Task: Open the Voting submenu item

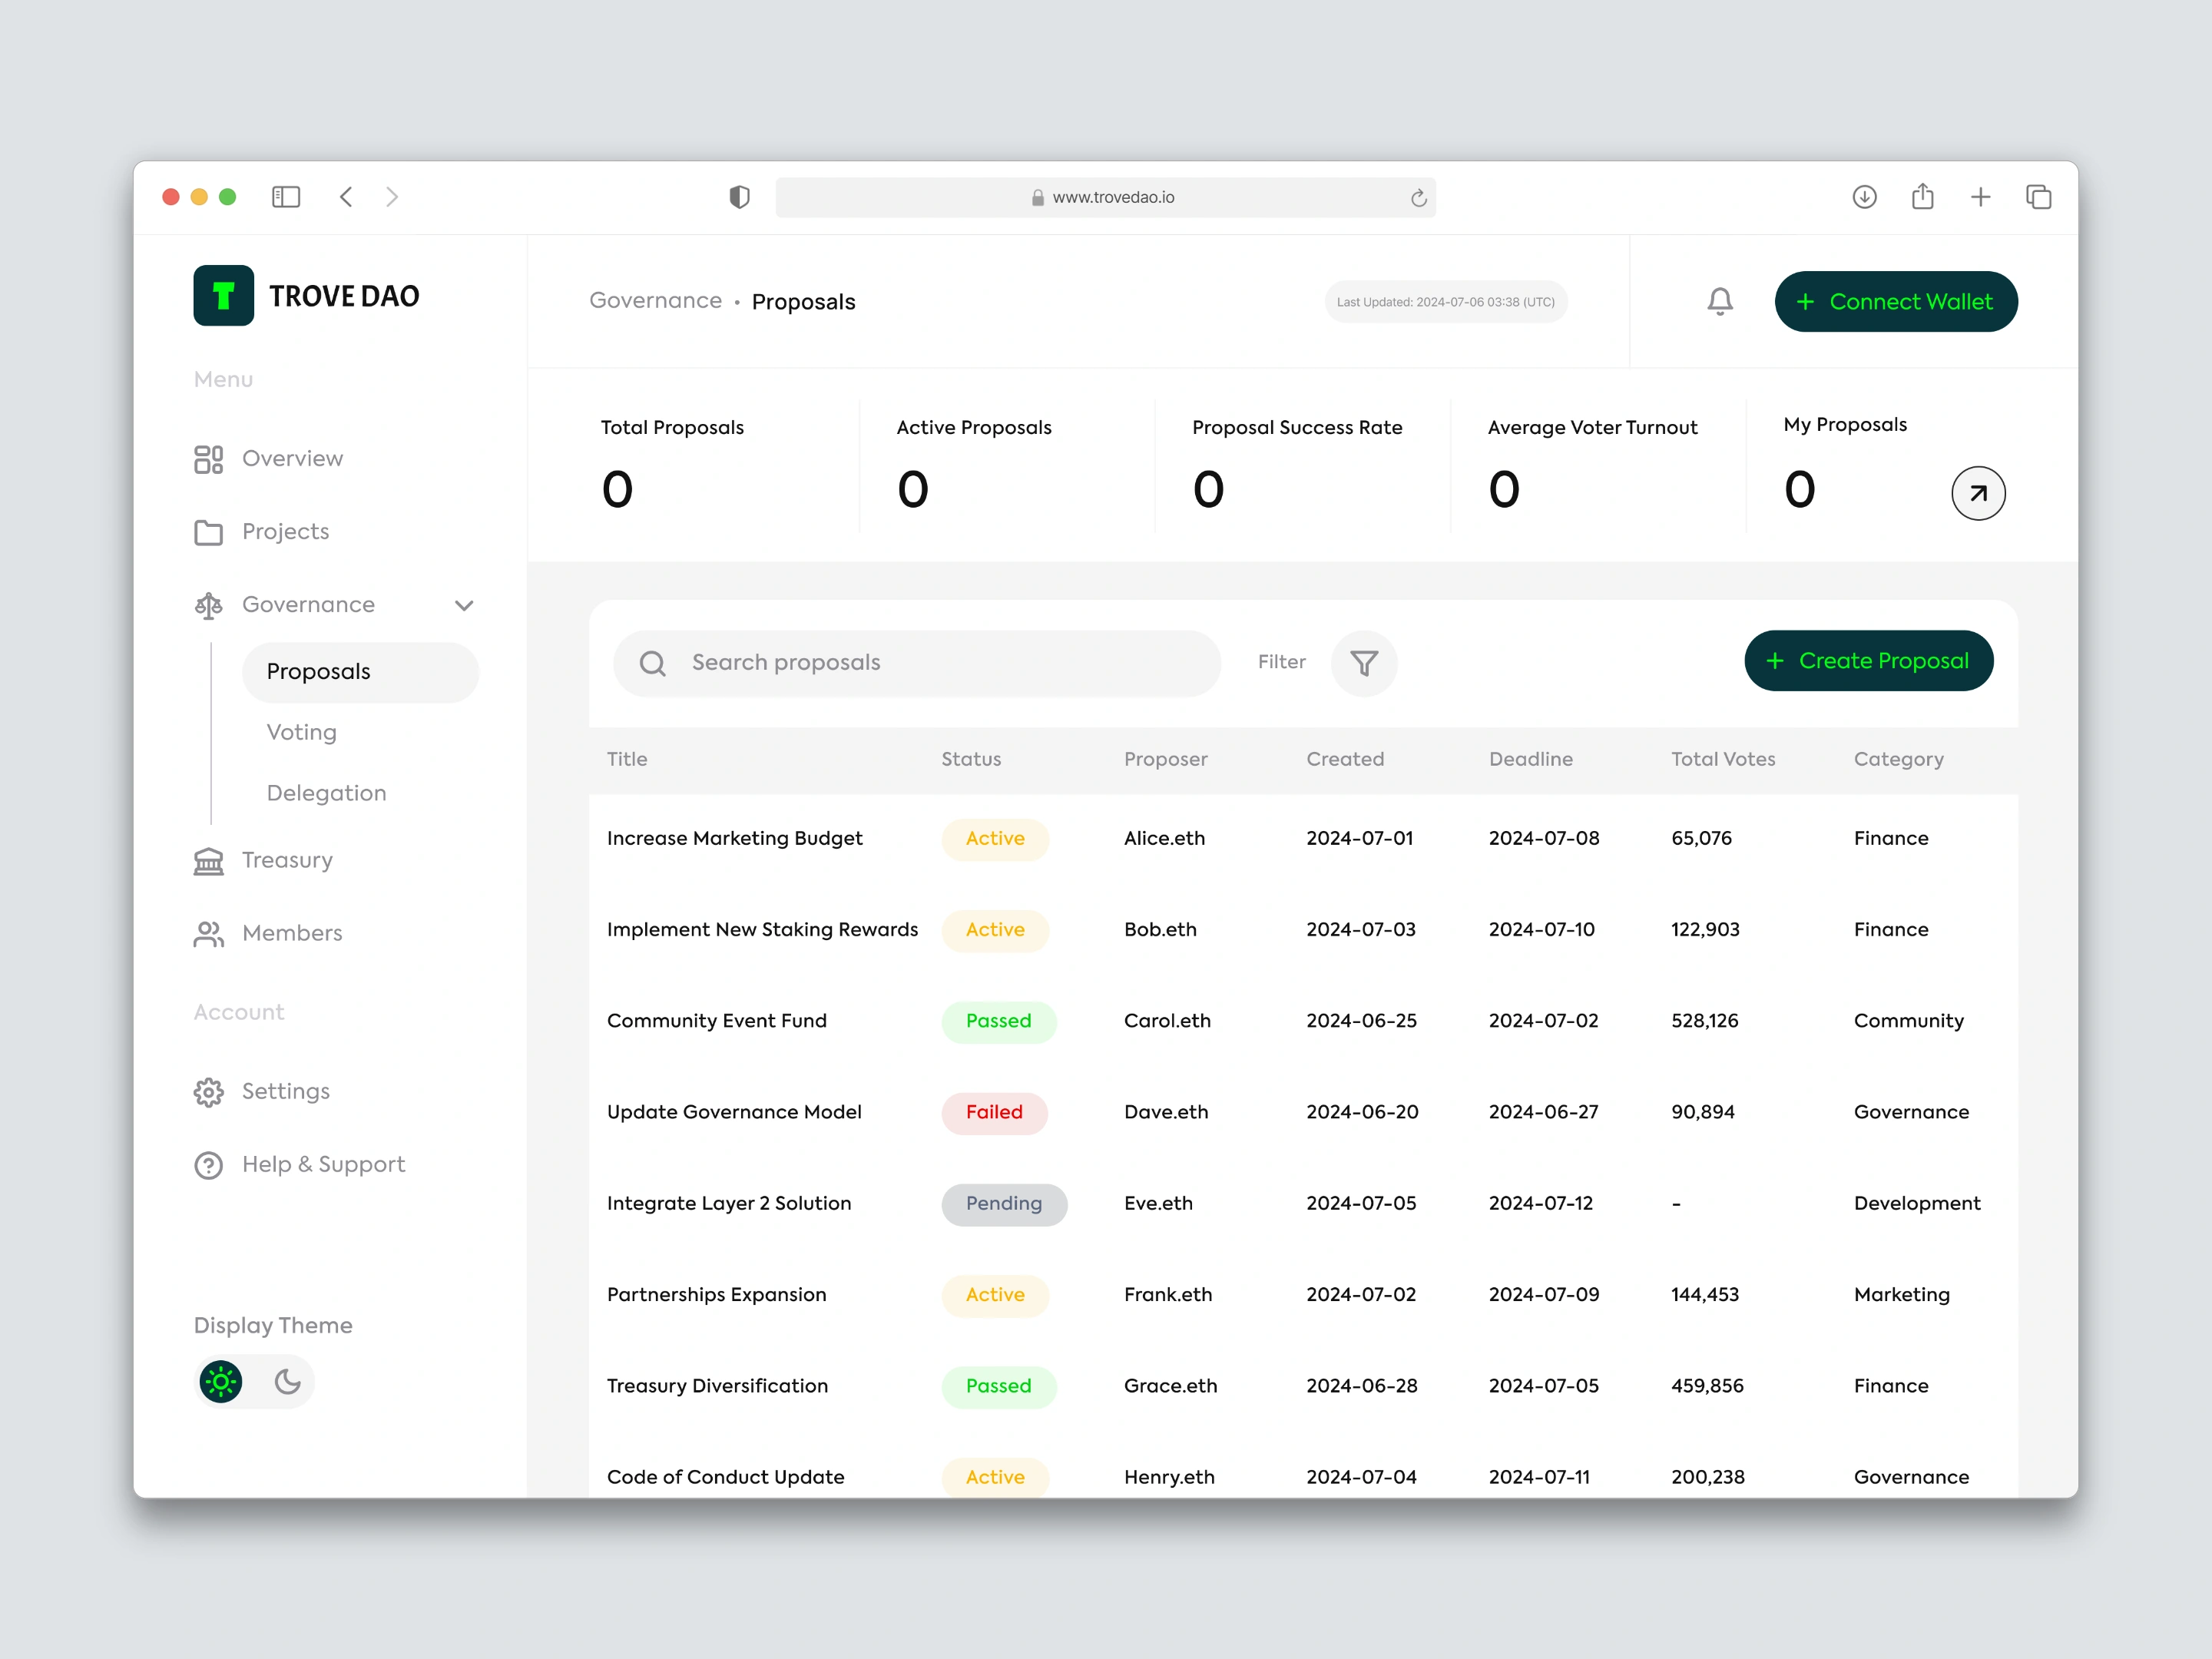Action: (x=301, y=732)
